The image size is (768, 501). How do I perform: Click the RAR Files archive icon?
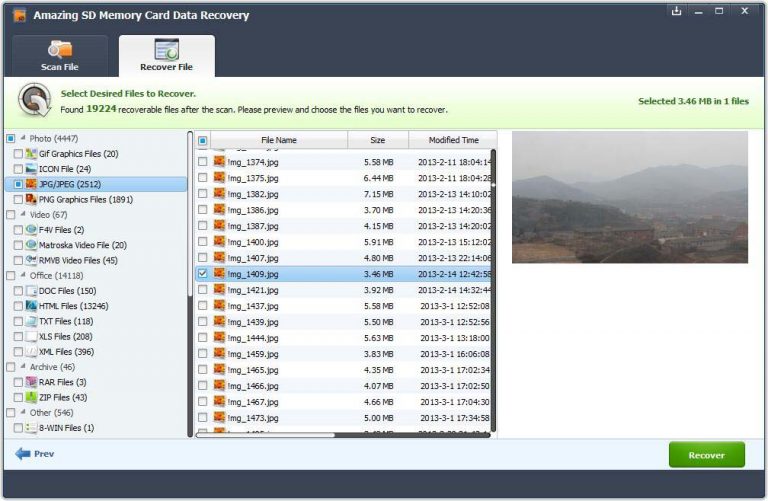[31, 382]
